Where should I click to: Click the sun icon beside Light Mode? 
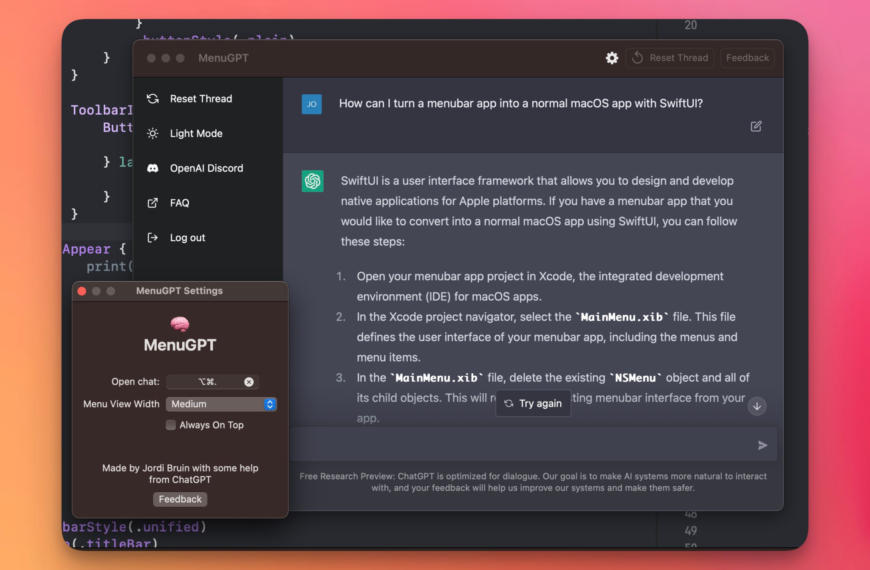pos(153,133)
